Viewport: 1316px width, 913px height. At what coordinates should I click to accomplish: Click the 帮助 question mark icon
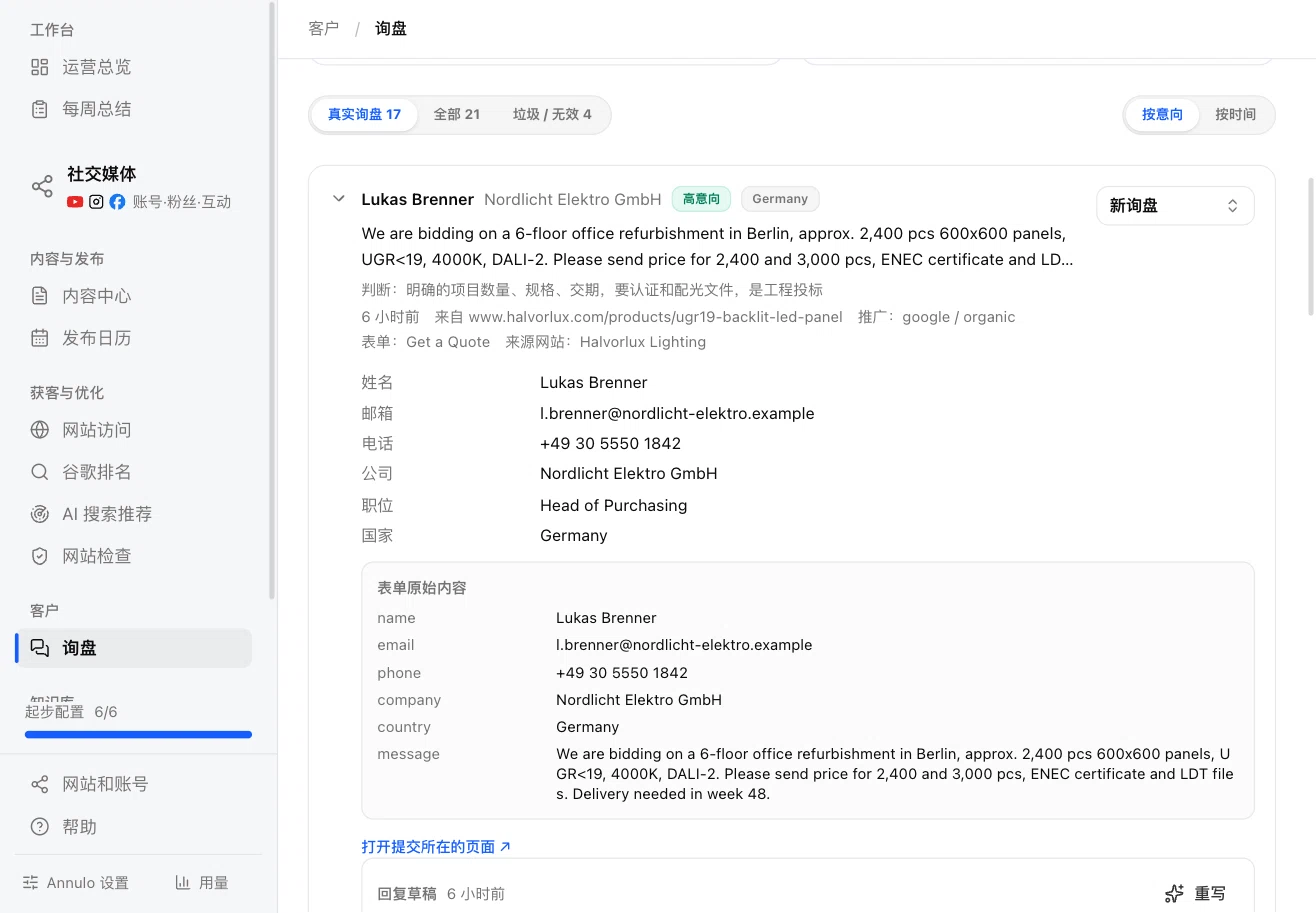click(x=40, y=827)
